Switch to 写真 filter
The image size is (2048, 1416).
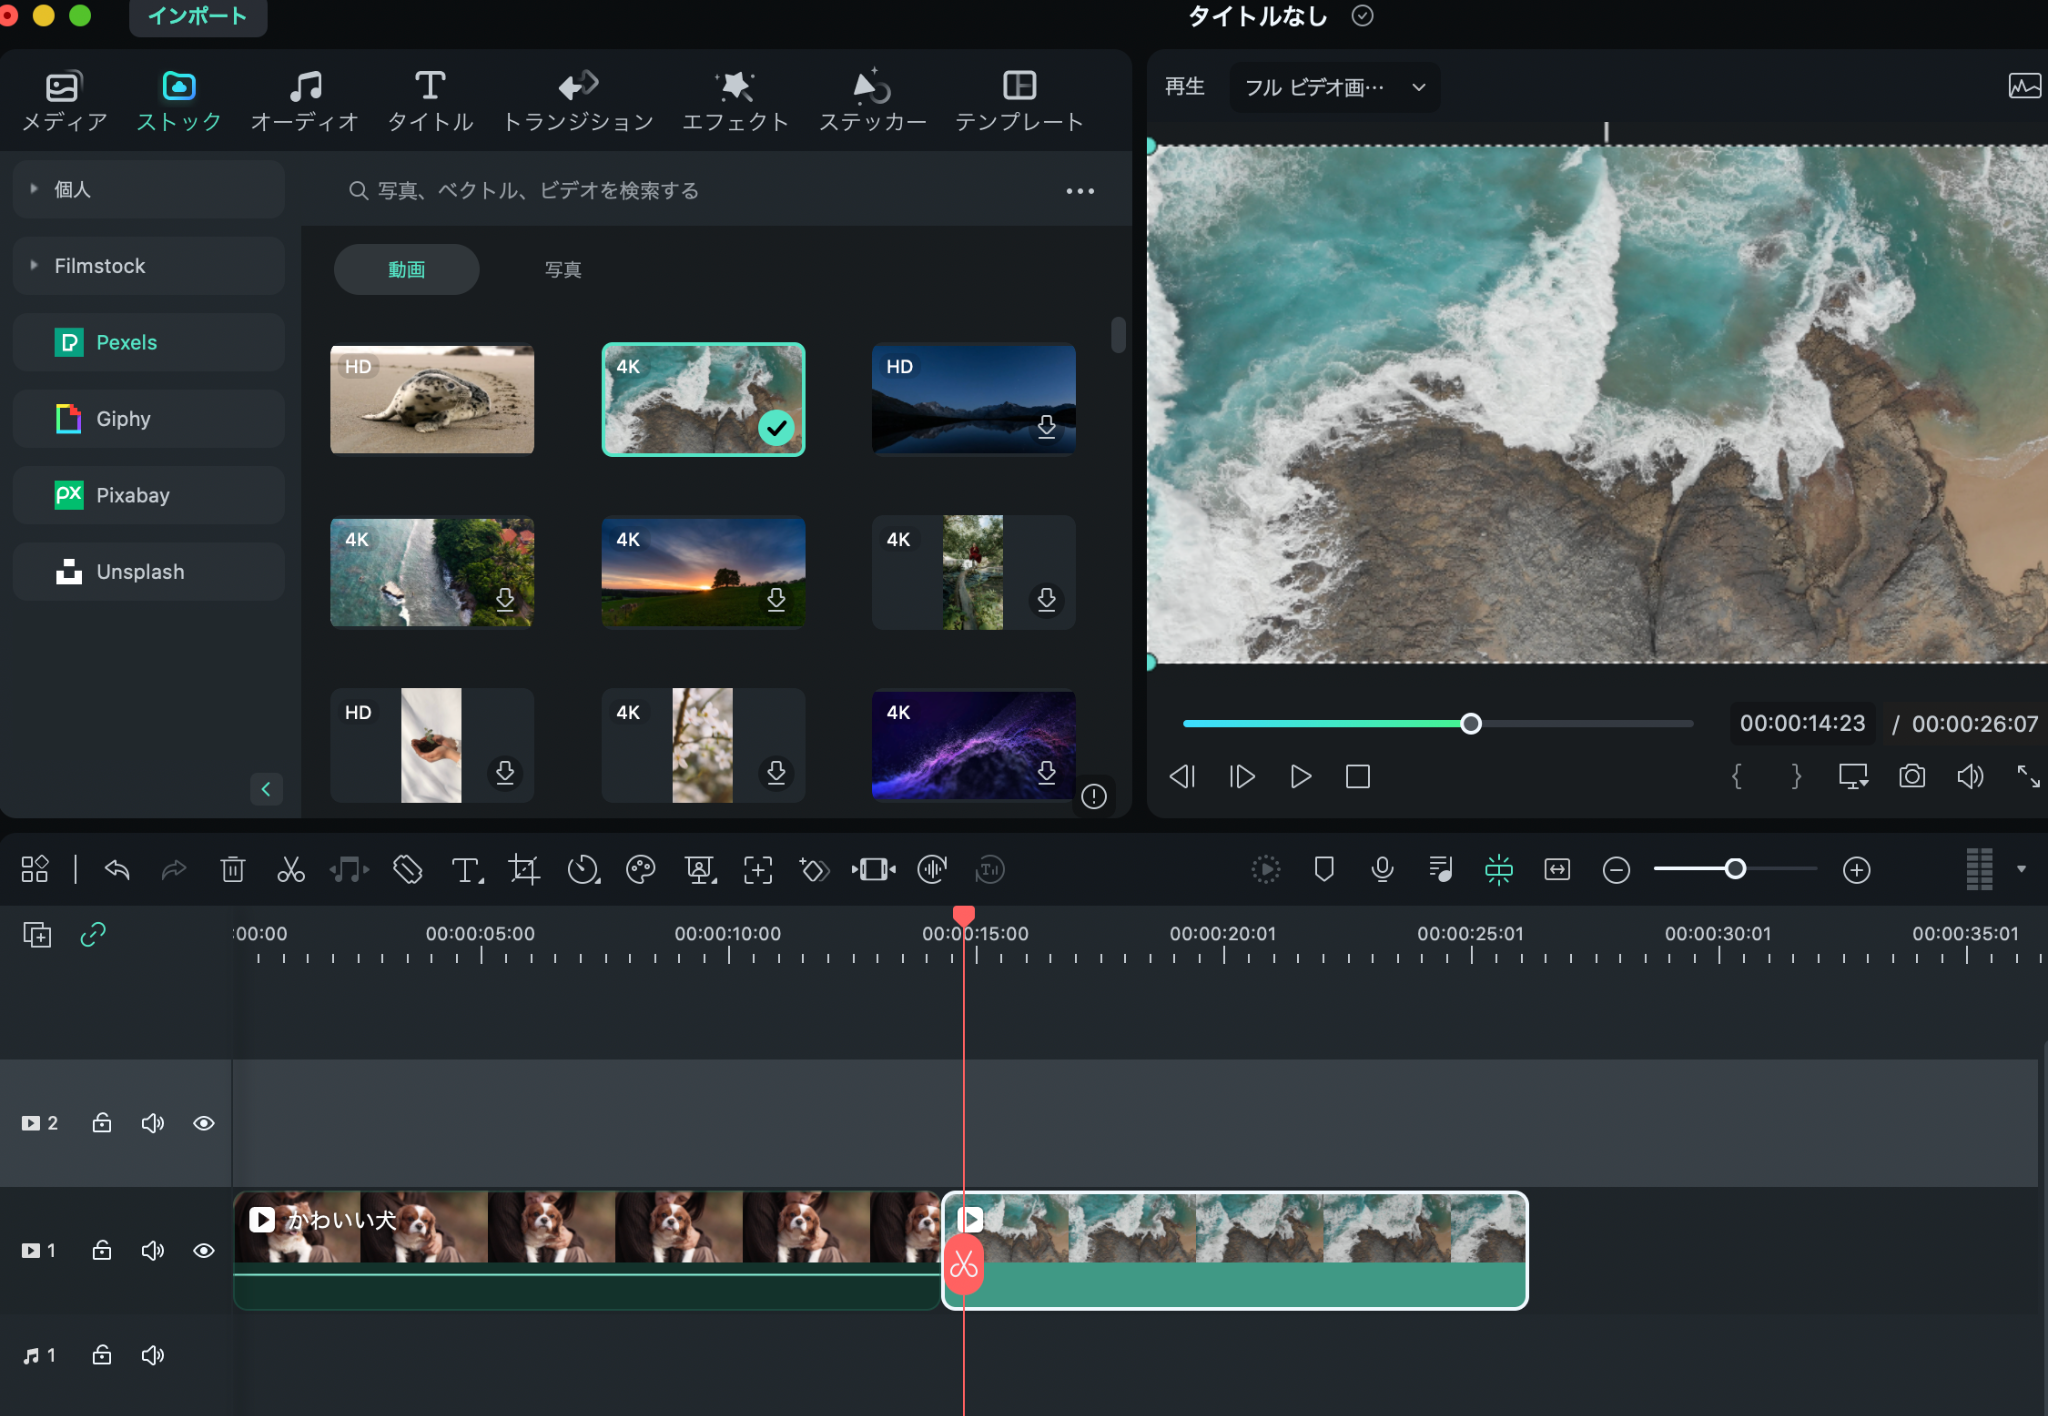[563, 269]
